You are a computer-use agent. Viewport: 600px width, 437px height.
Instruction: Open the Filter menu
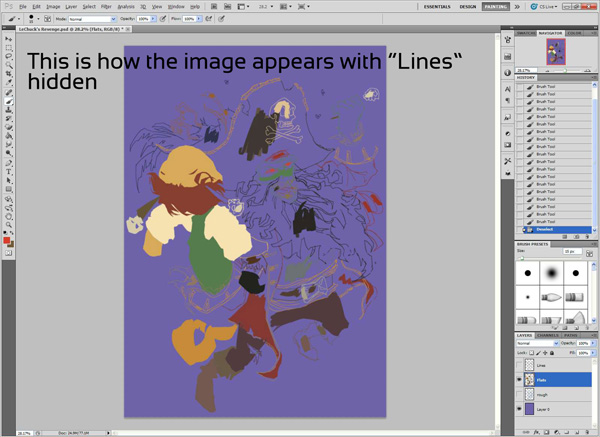[106, 7]
